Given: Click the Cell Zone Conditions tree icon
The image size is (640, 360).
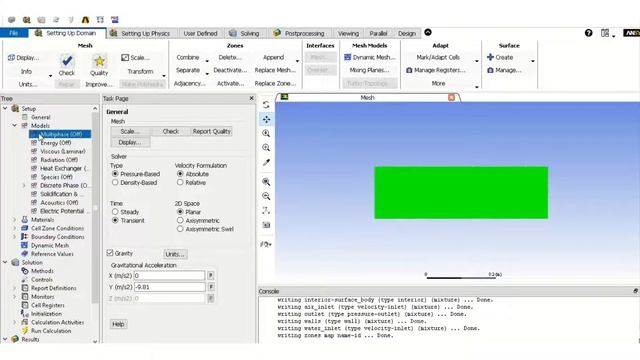Looking at the screenshot, I should [24, 228].
